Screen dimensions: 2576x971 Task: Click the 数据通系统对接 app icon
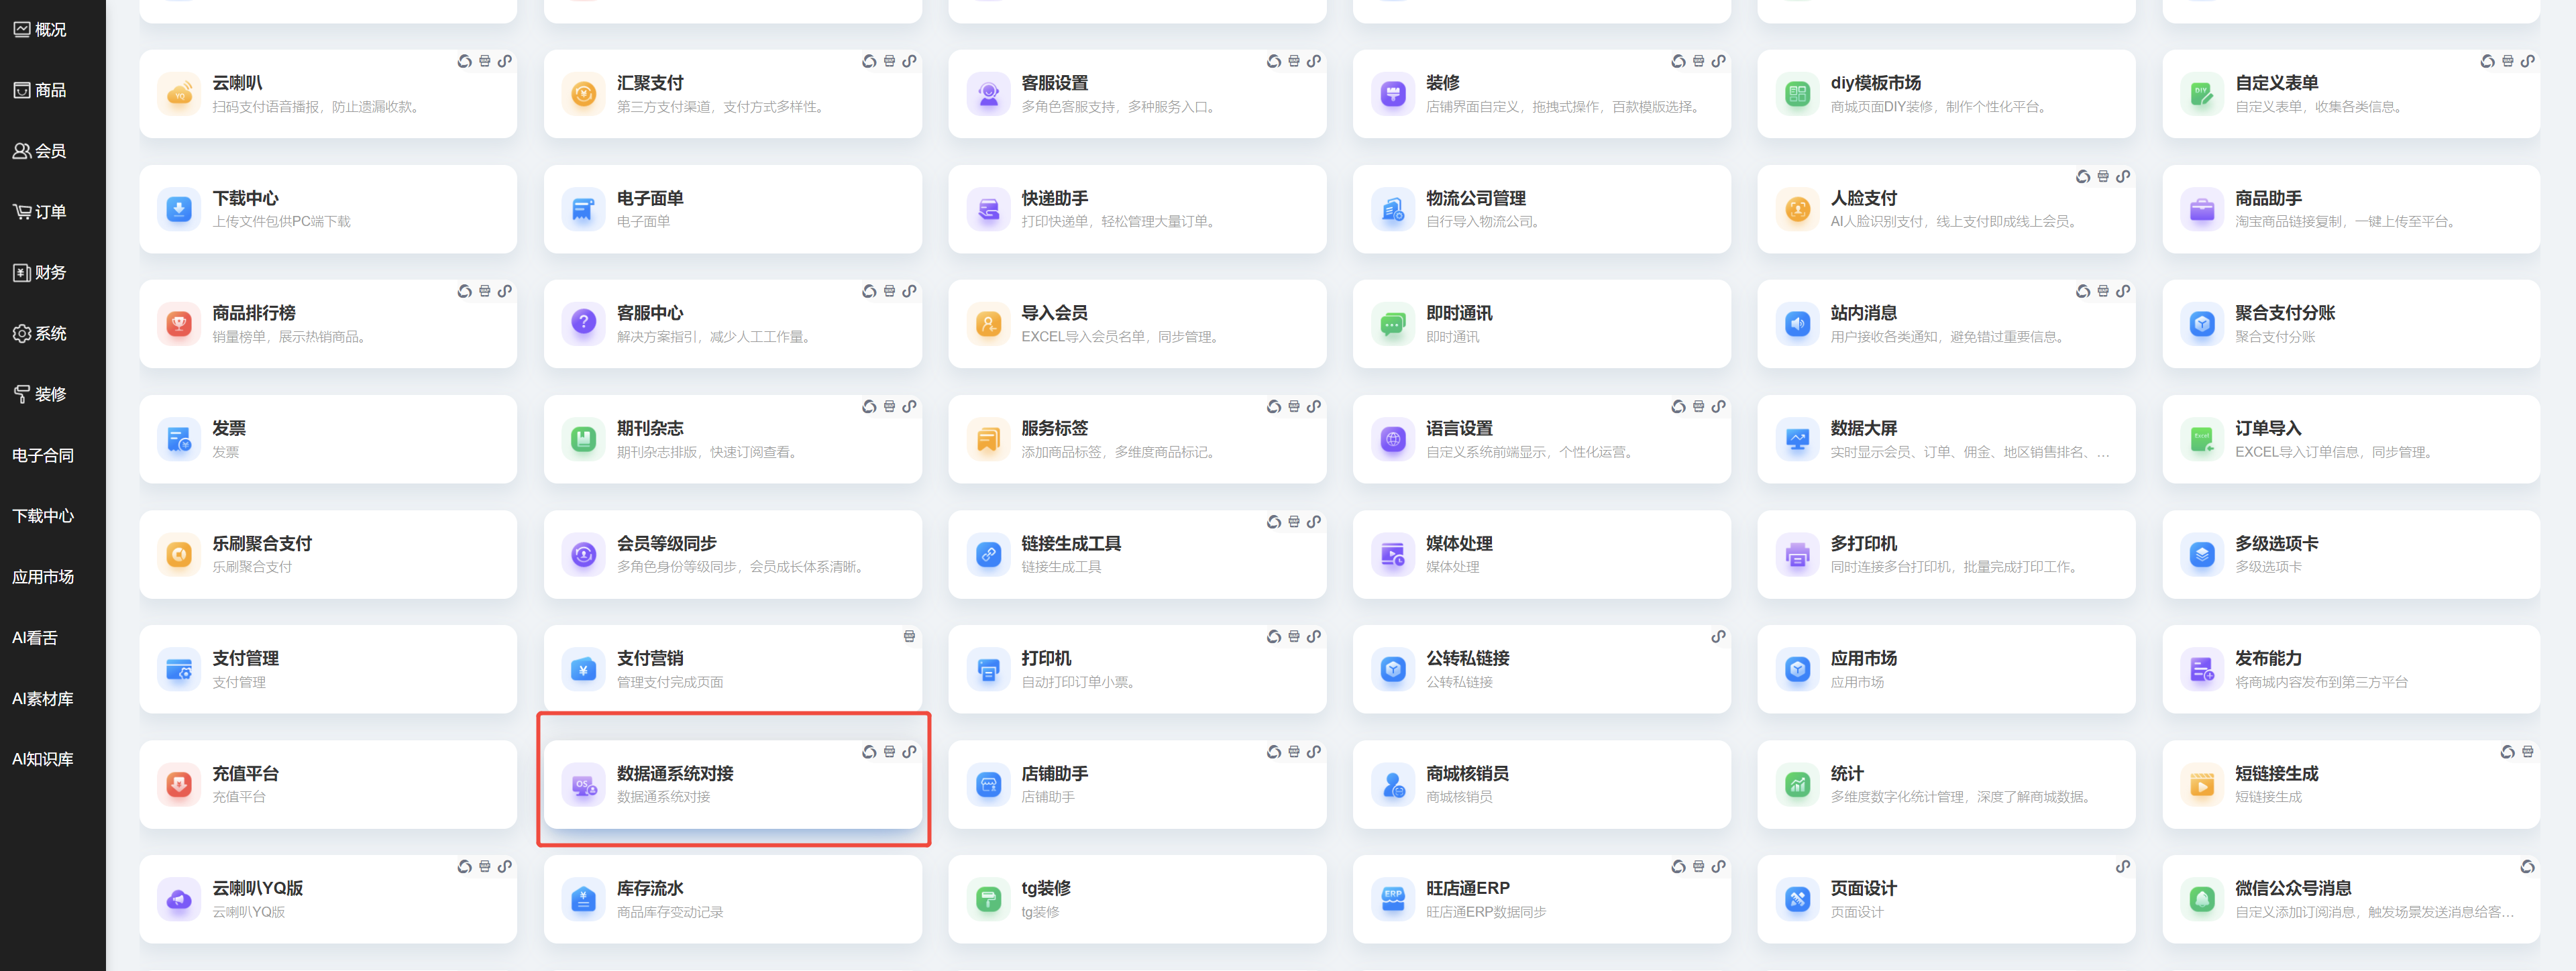click(583, 785)
